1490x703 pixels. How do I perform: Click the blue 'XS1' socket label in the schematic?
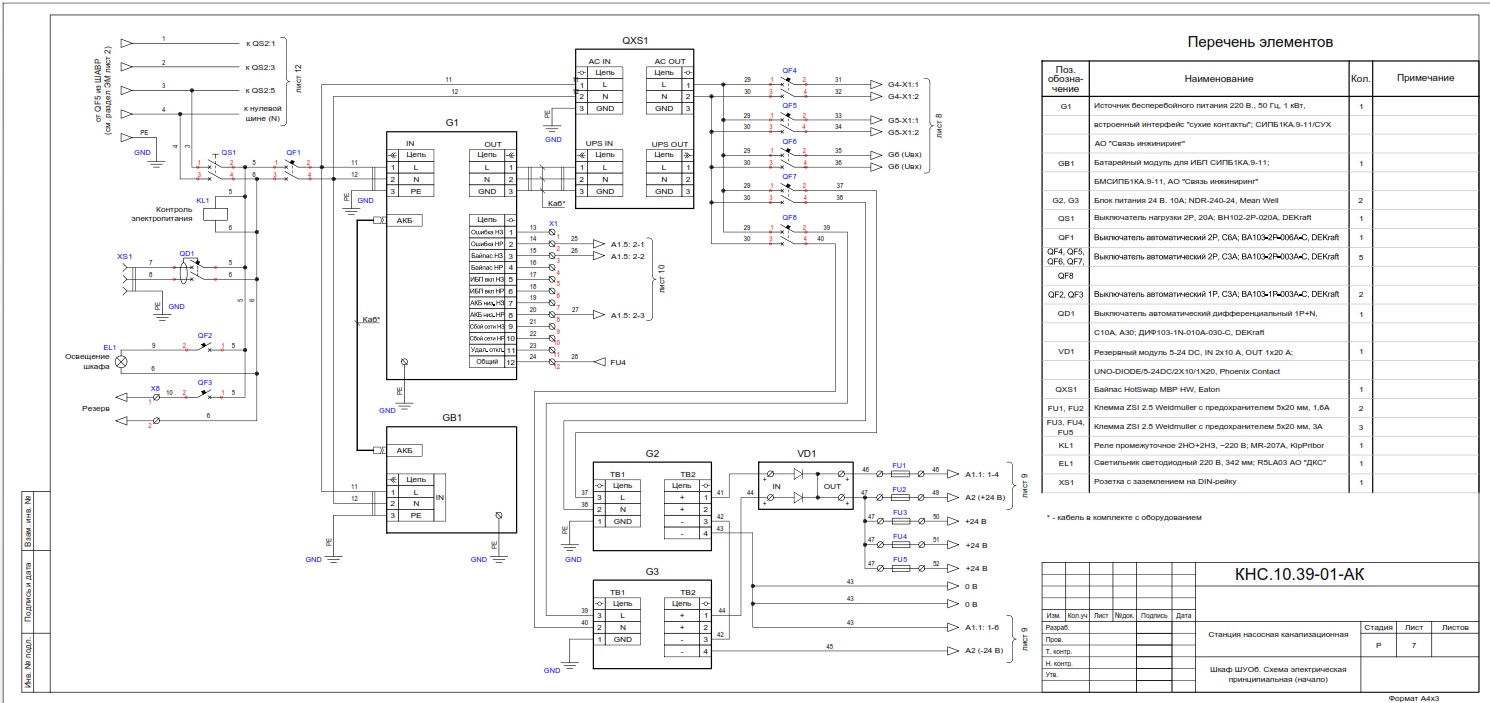tap(124, 257)
